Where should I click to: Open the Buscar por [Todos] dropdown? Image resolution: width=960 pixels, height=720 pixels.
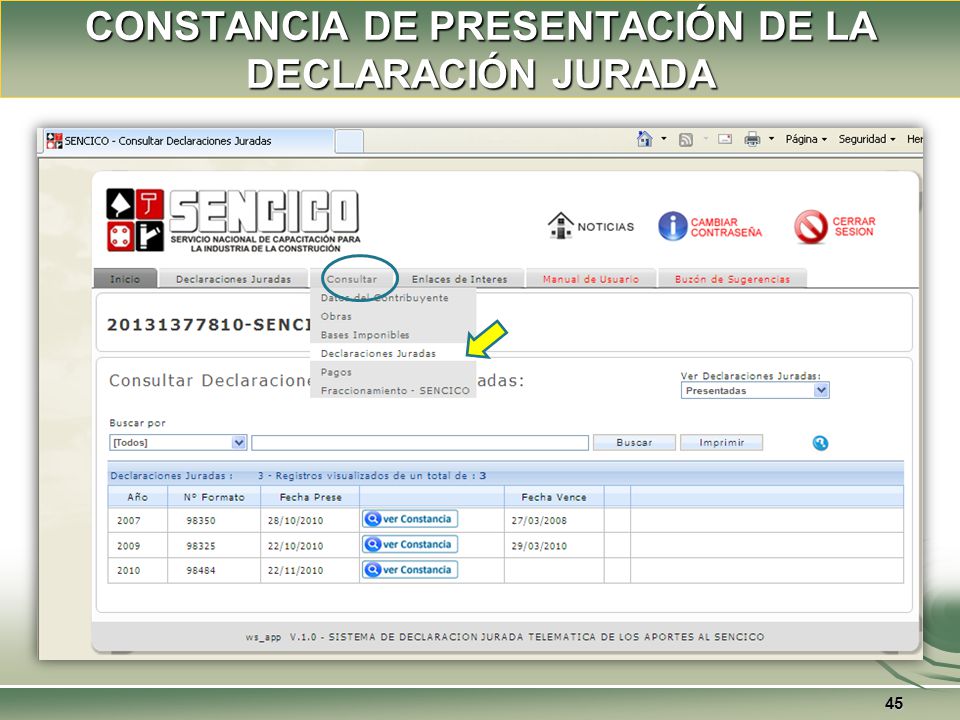click(178, 442)
